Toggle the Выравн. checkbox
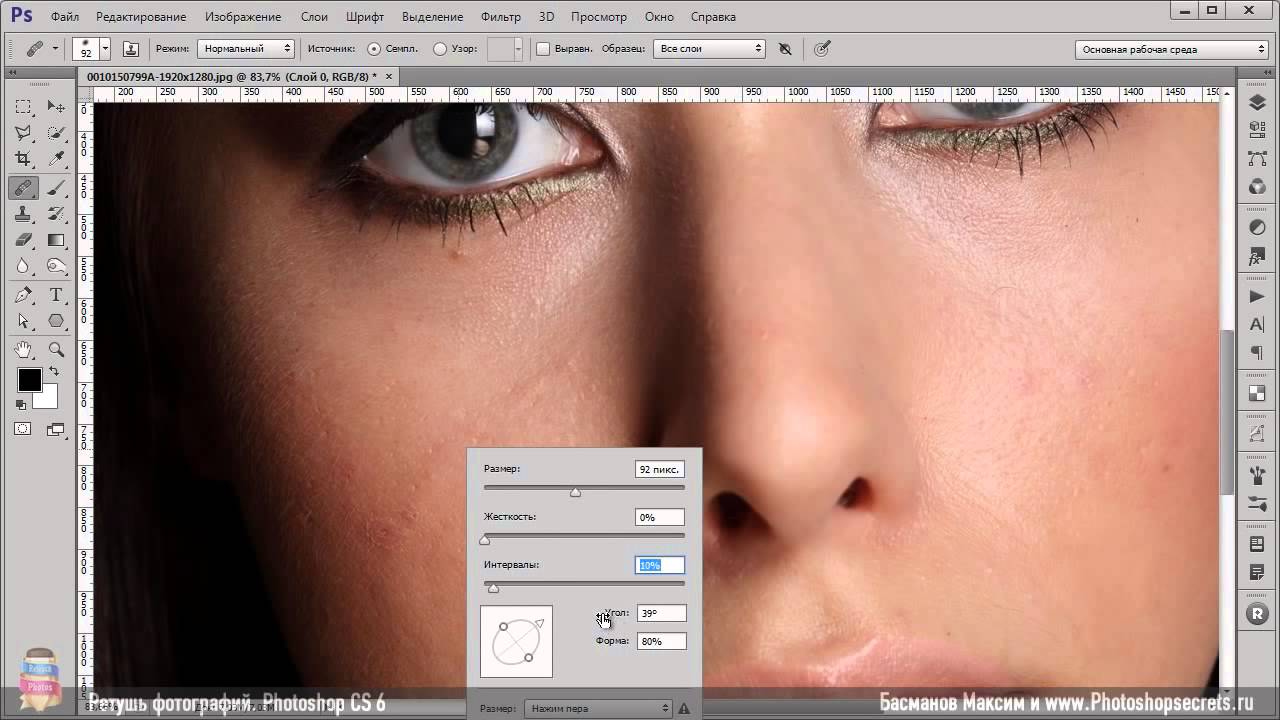Screen dimensions: 1280x720 [543, 49]
